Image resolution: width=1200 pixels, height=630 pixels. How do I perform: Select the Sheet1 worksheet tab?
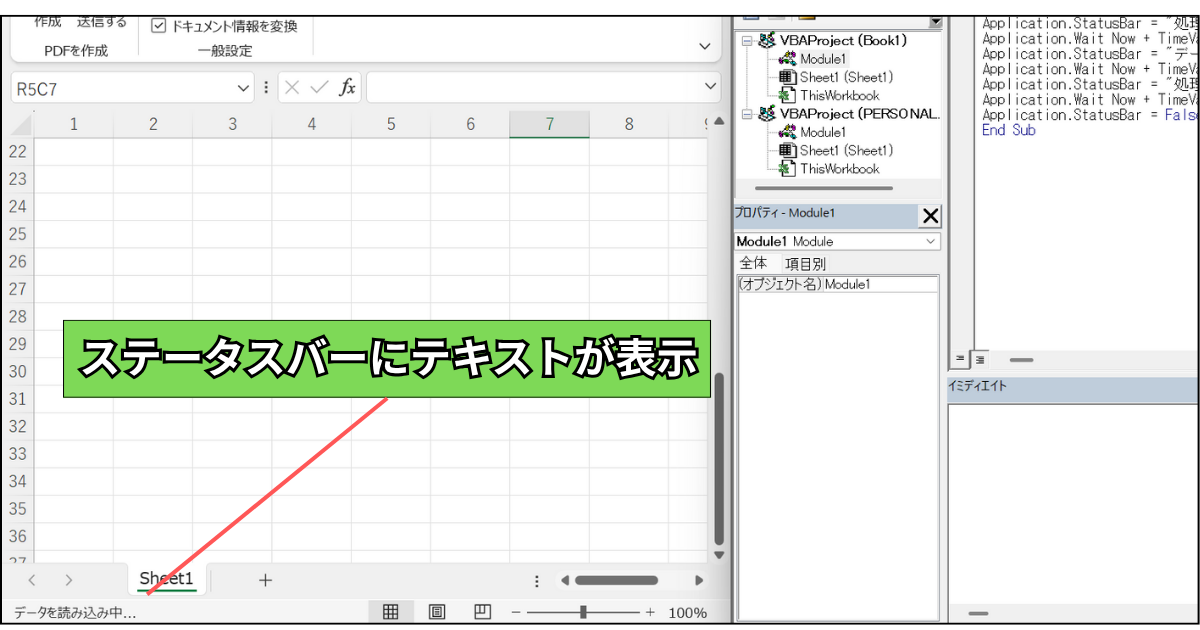pos(166,578)
